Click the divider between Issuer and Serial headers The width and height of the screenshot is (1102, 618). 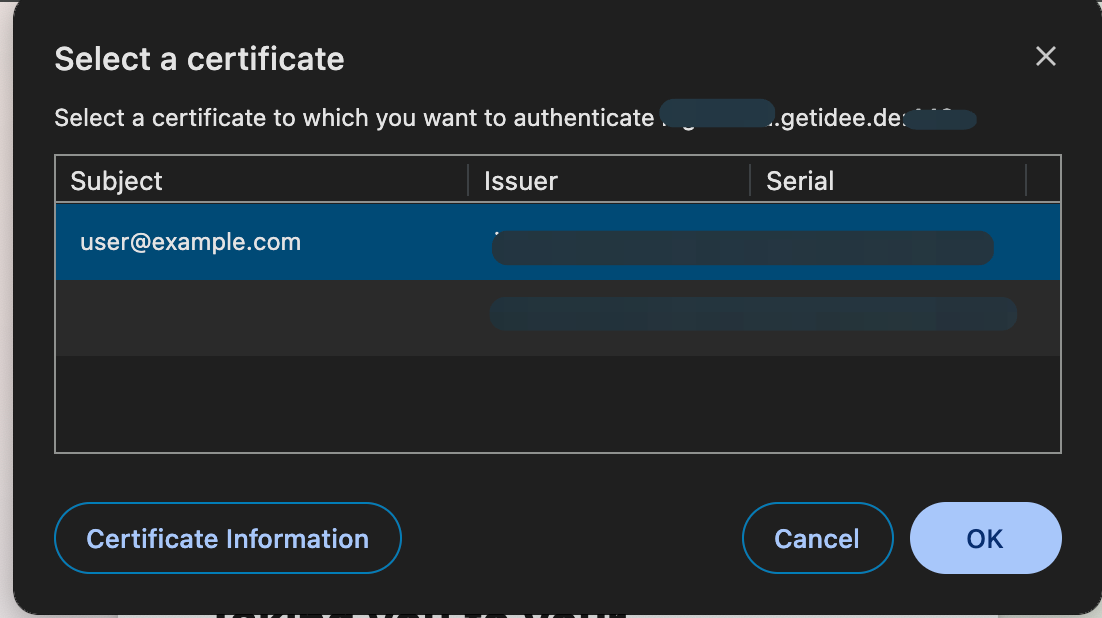(750, 181)
